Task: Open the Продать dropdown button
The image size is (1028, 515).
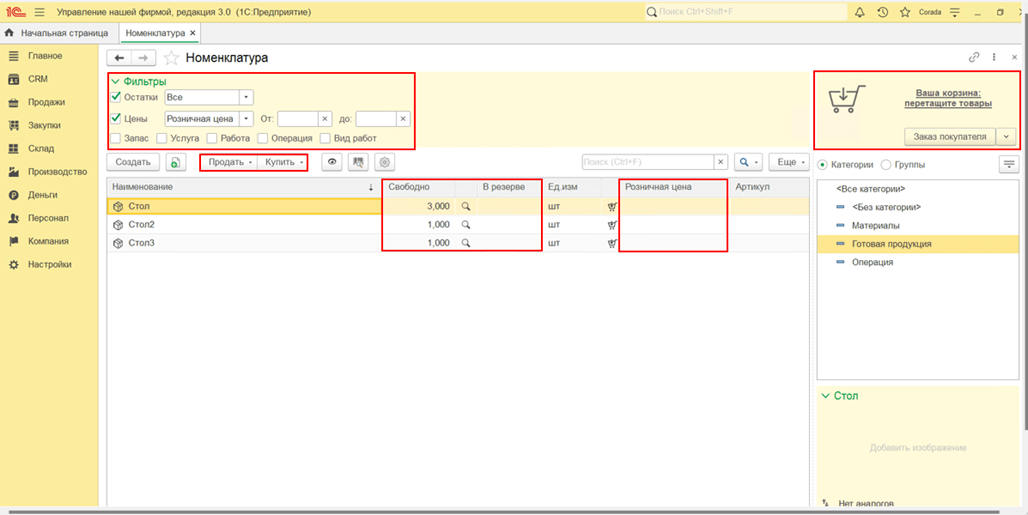Action: pyautogui.click(x=230, y=162)
